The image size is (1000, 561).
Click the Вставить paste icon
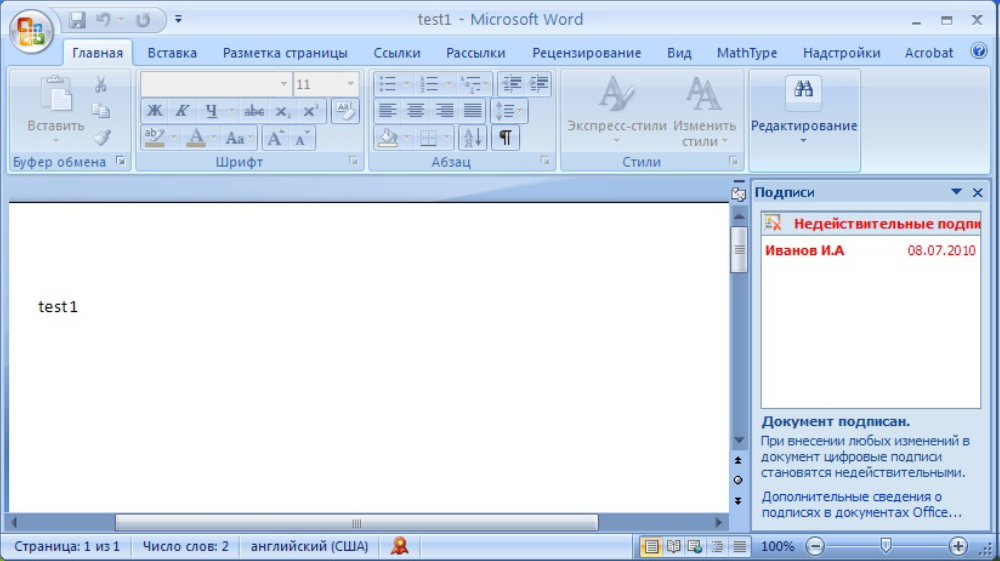coord(56,94)
